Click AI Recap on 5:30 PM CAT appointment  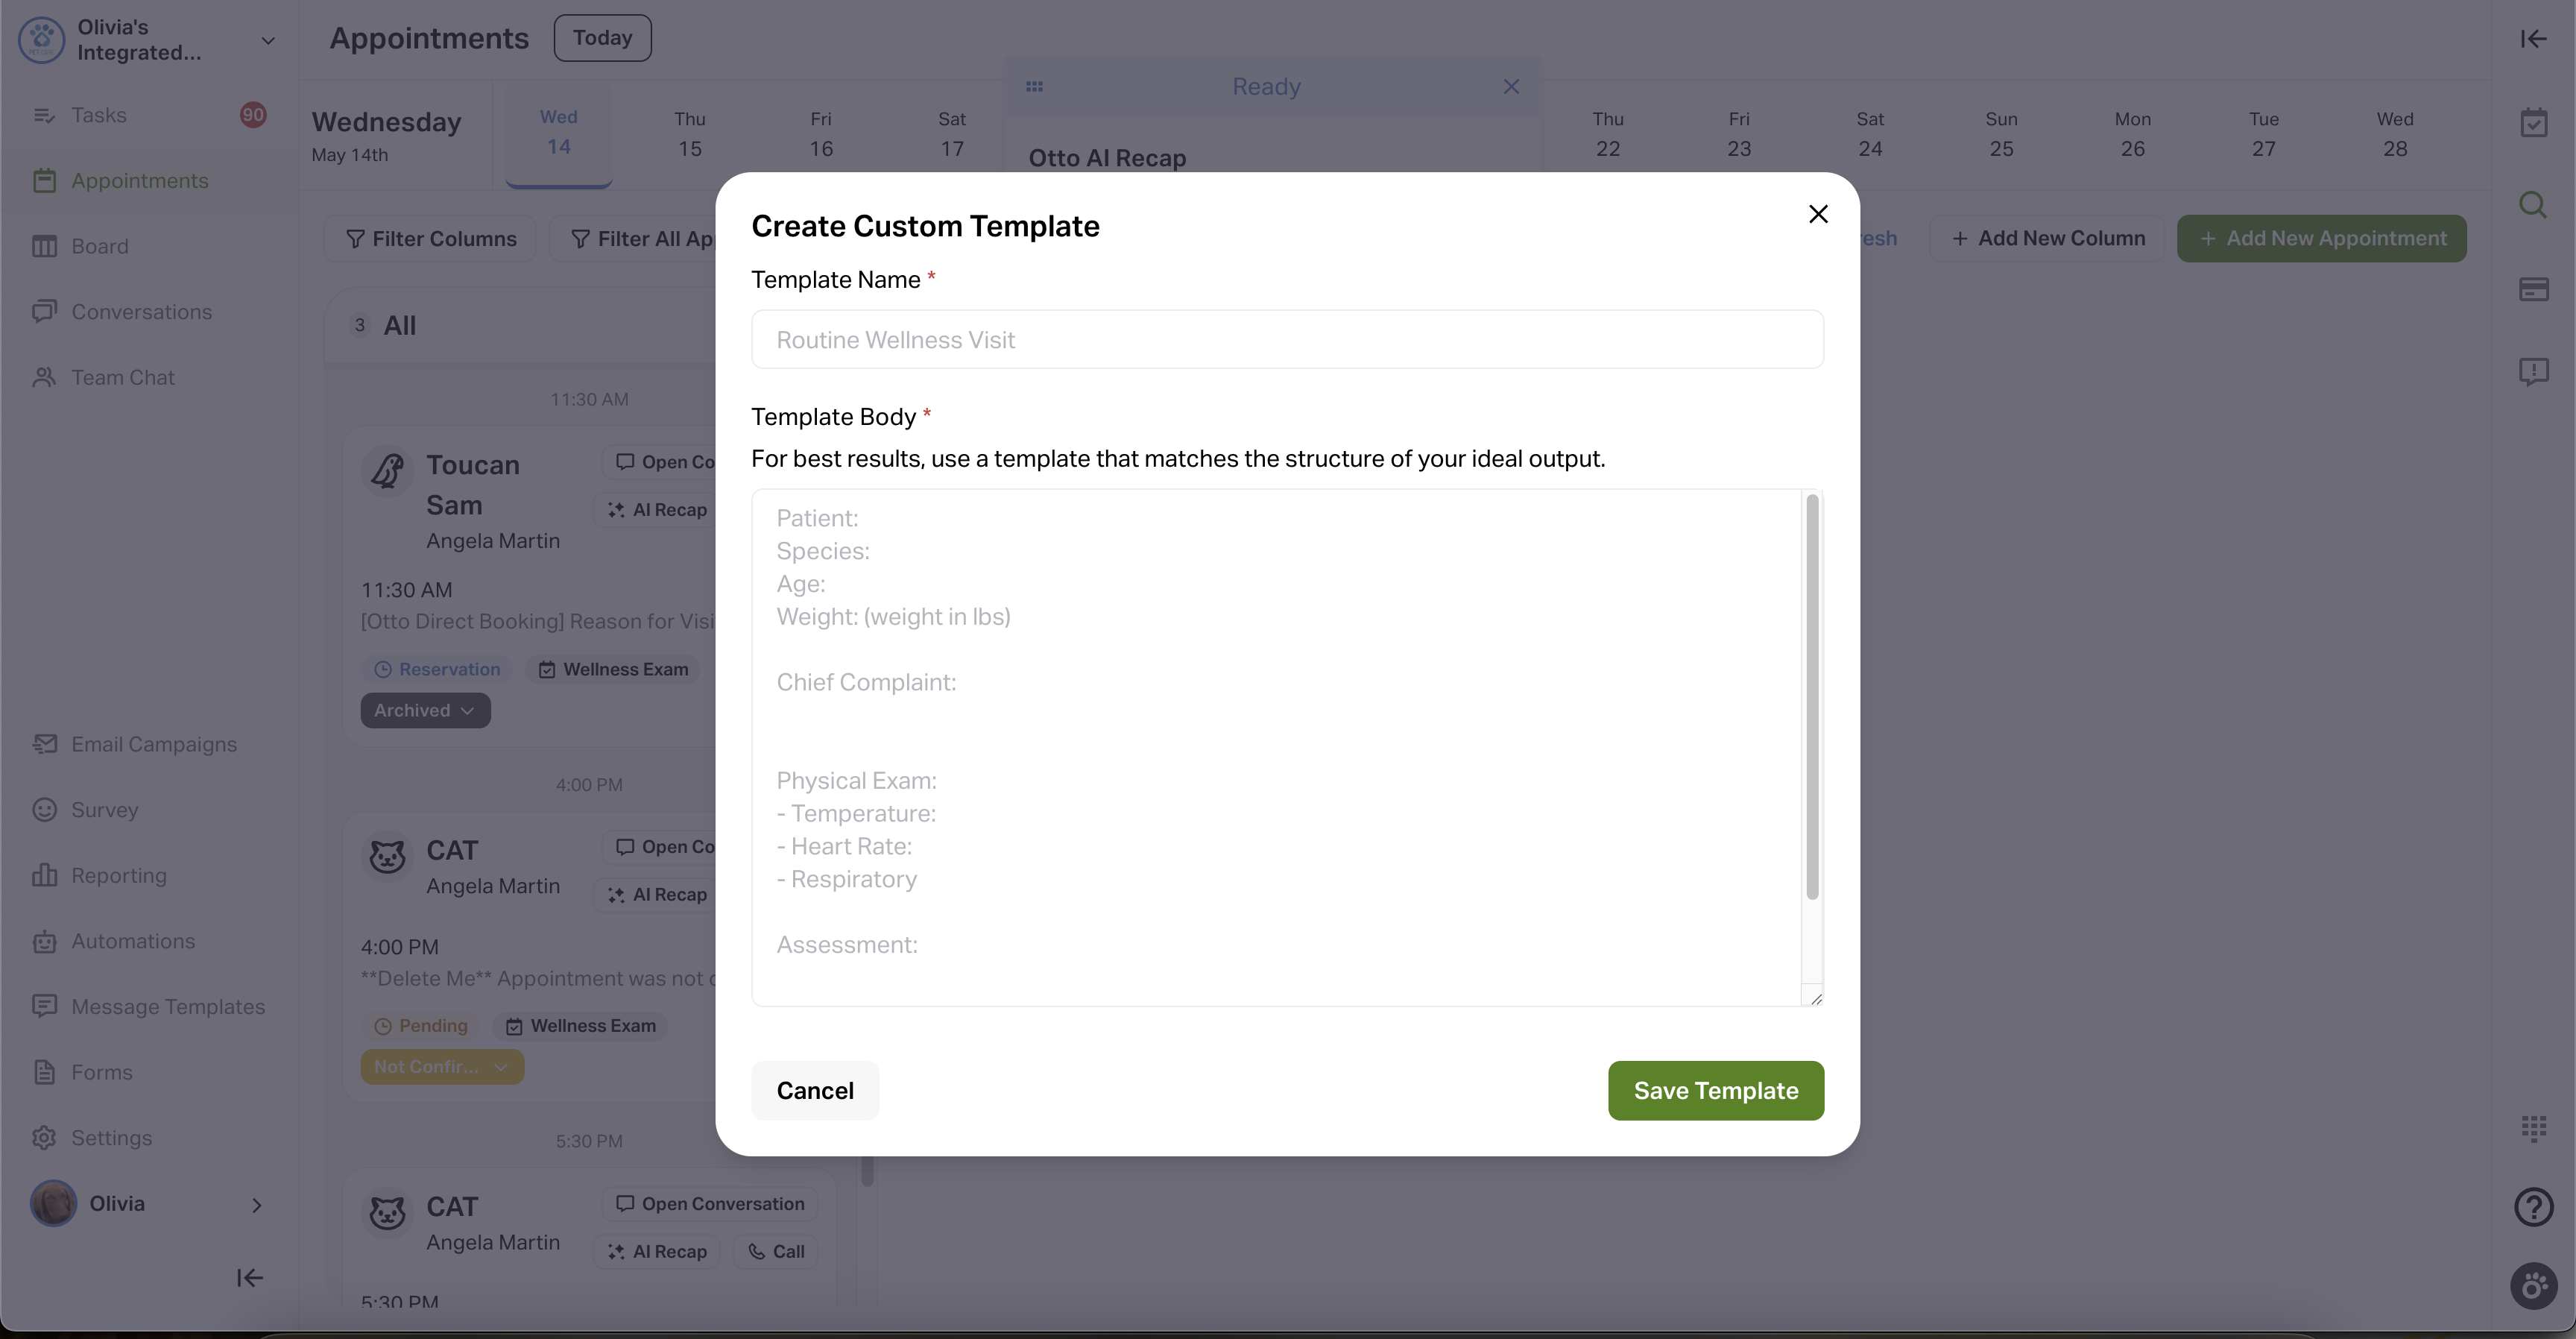pyautogui.click(x=657, y=1252)
